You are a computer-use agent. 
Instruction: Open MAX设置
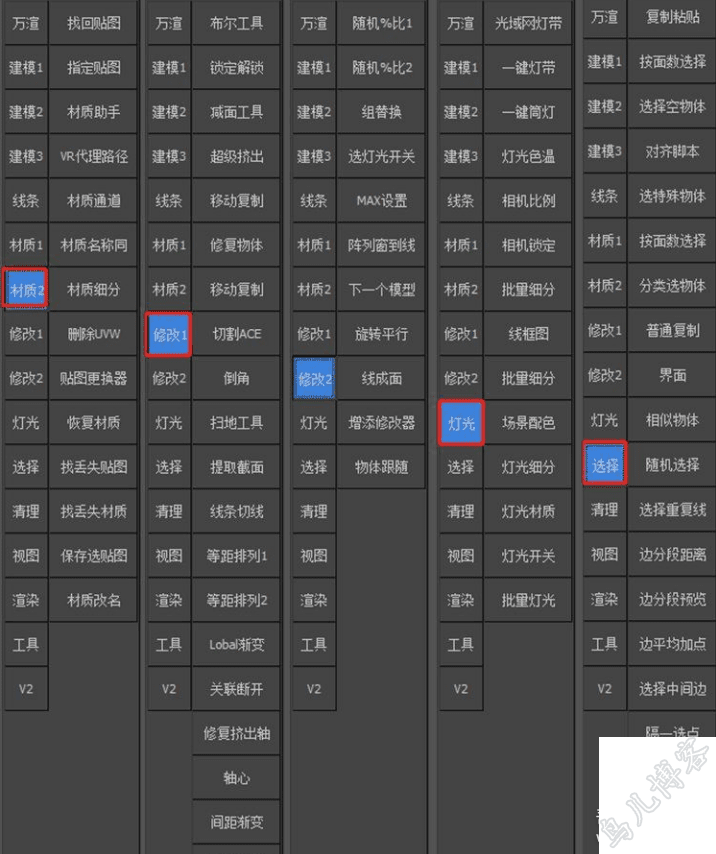tap(381, 201)
